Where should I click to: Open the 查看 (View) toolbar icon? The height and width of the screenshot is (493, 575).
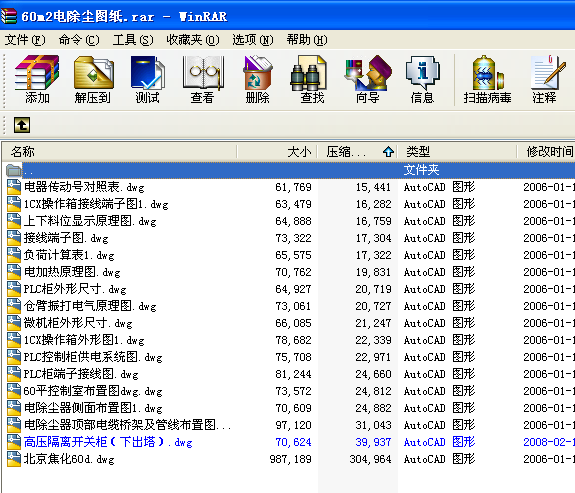[x=203, y=73]
